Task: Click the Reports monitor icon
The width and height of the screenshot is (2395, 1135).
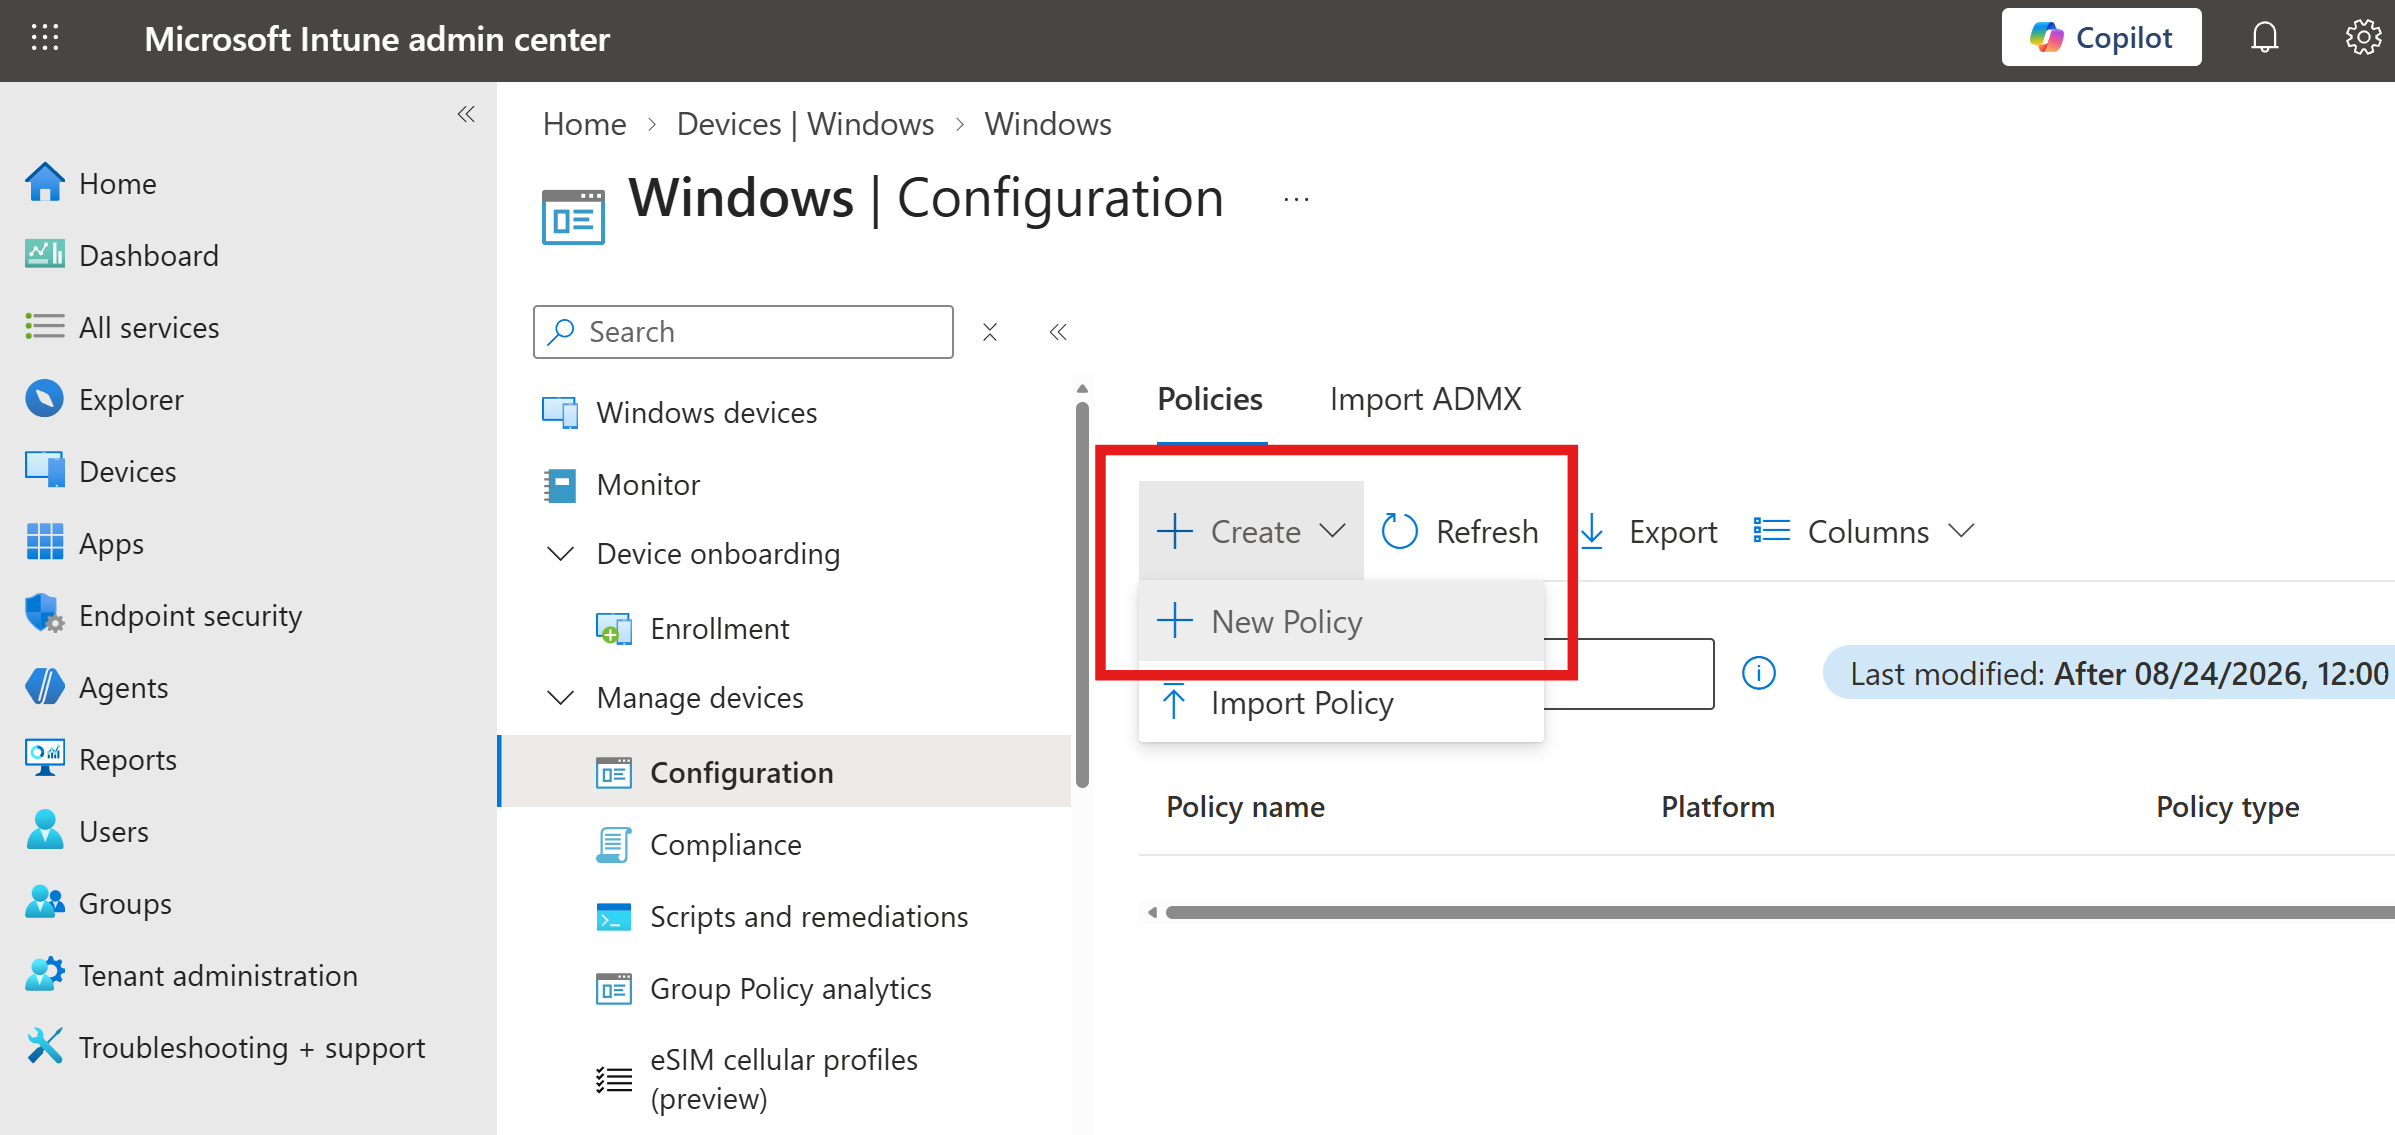Action: point(45,759)
